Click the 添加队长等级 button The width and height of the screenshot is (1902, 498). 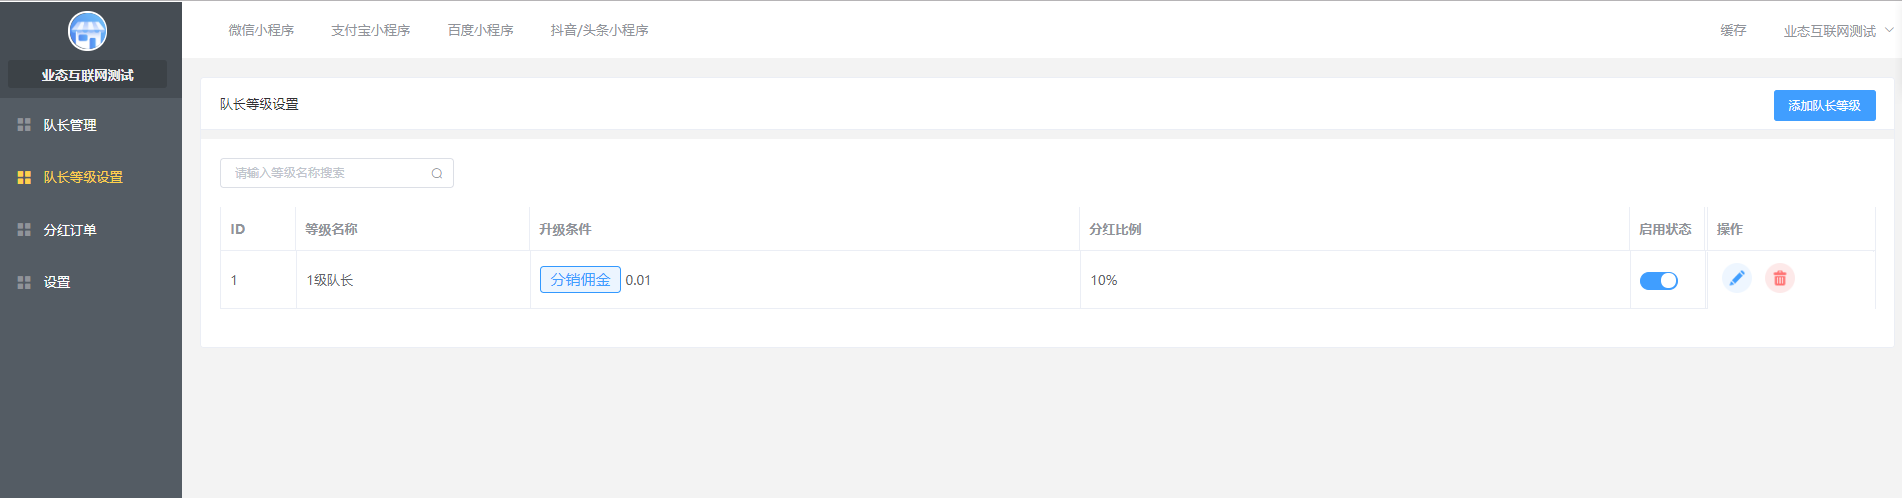coord(1825,105)
